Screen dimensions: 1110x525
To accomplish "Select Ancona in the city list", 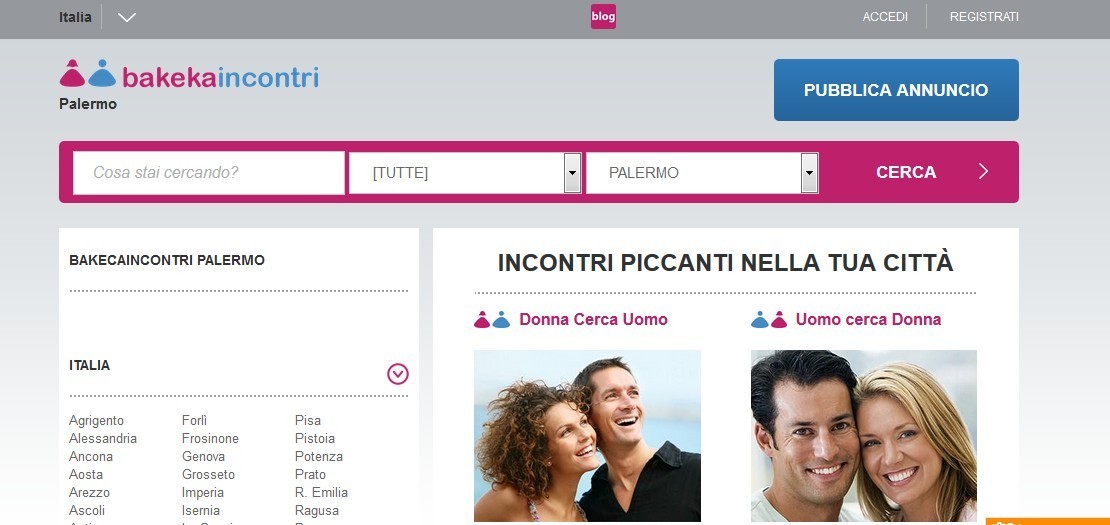I will tap(91, 456).
